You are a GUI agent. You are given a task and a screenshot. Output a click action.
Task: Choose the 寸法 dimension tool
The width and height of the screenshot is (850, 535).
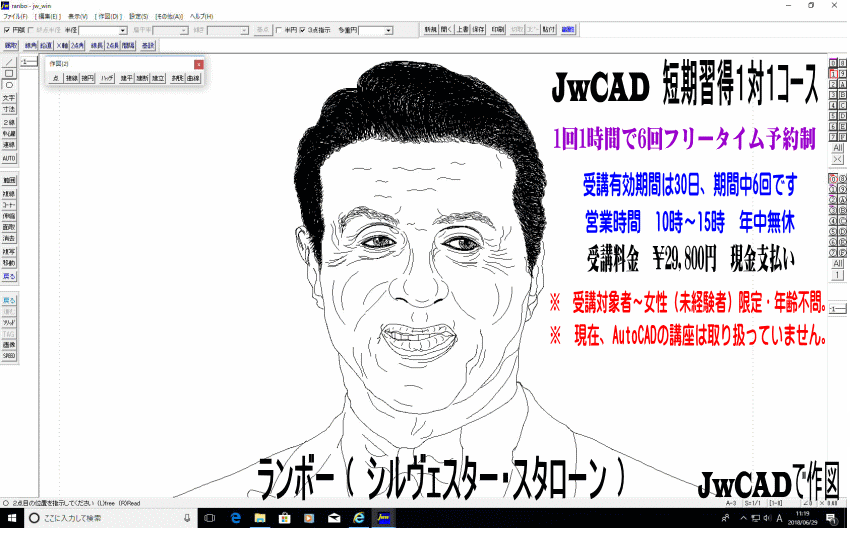9,109
